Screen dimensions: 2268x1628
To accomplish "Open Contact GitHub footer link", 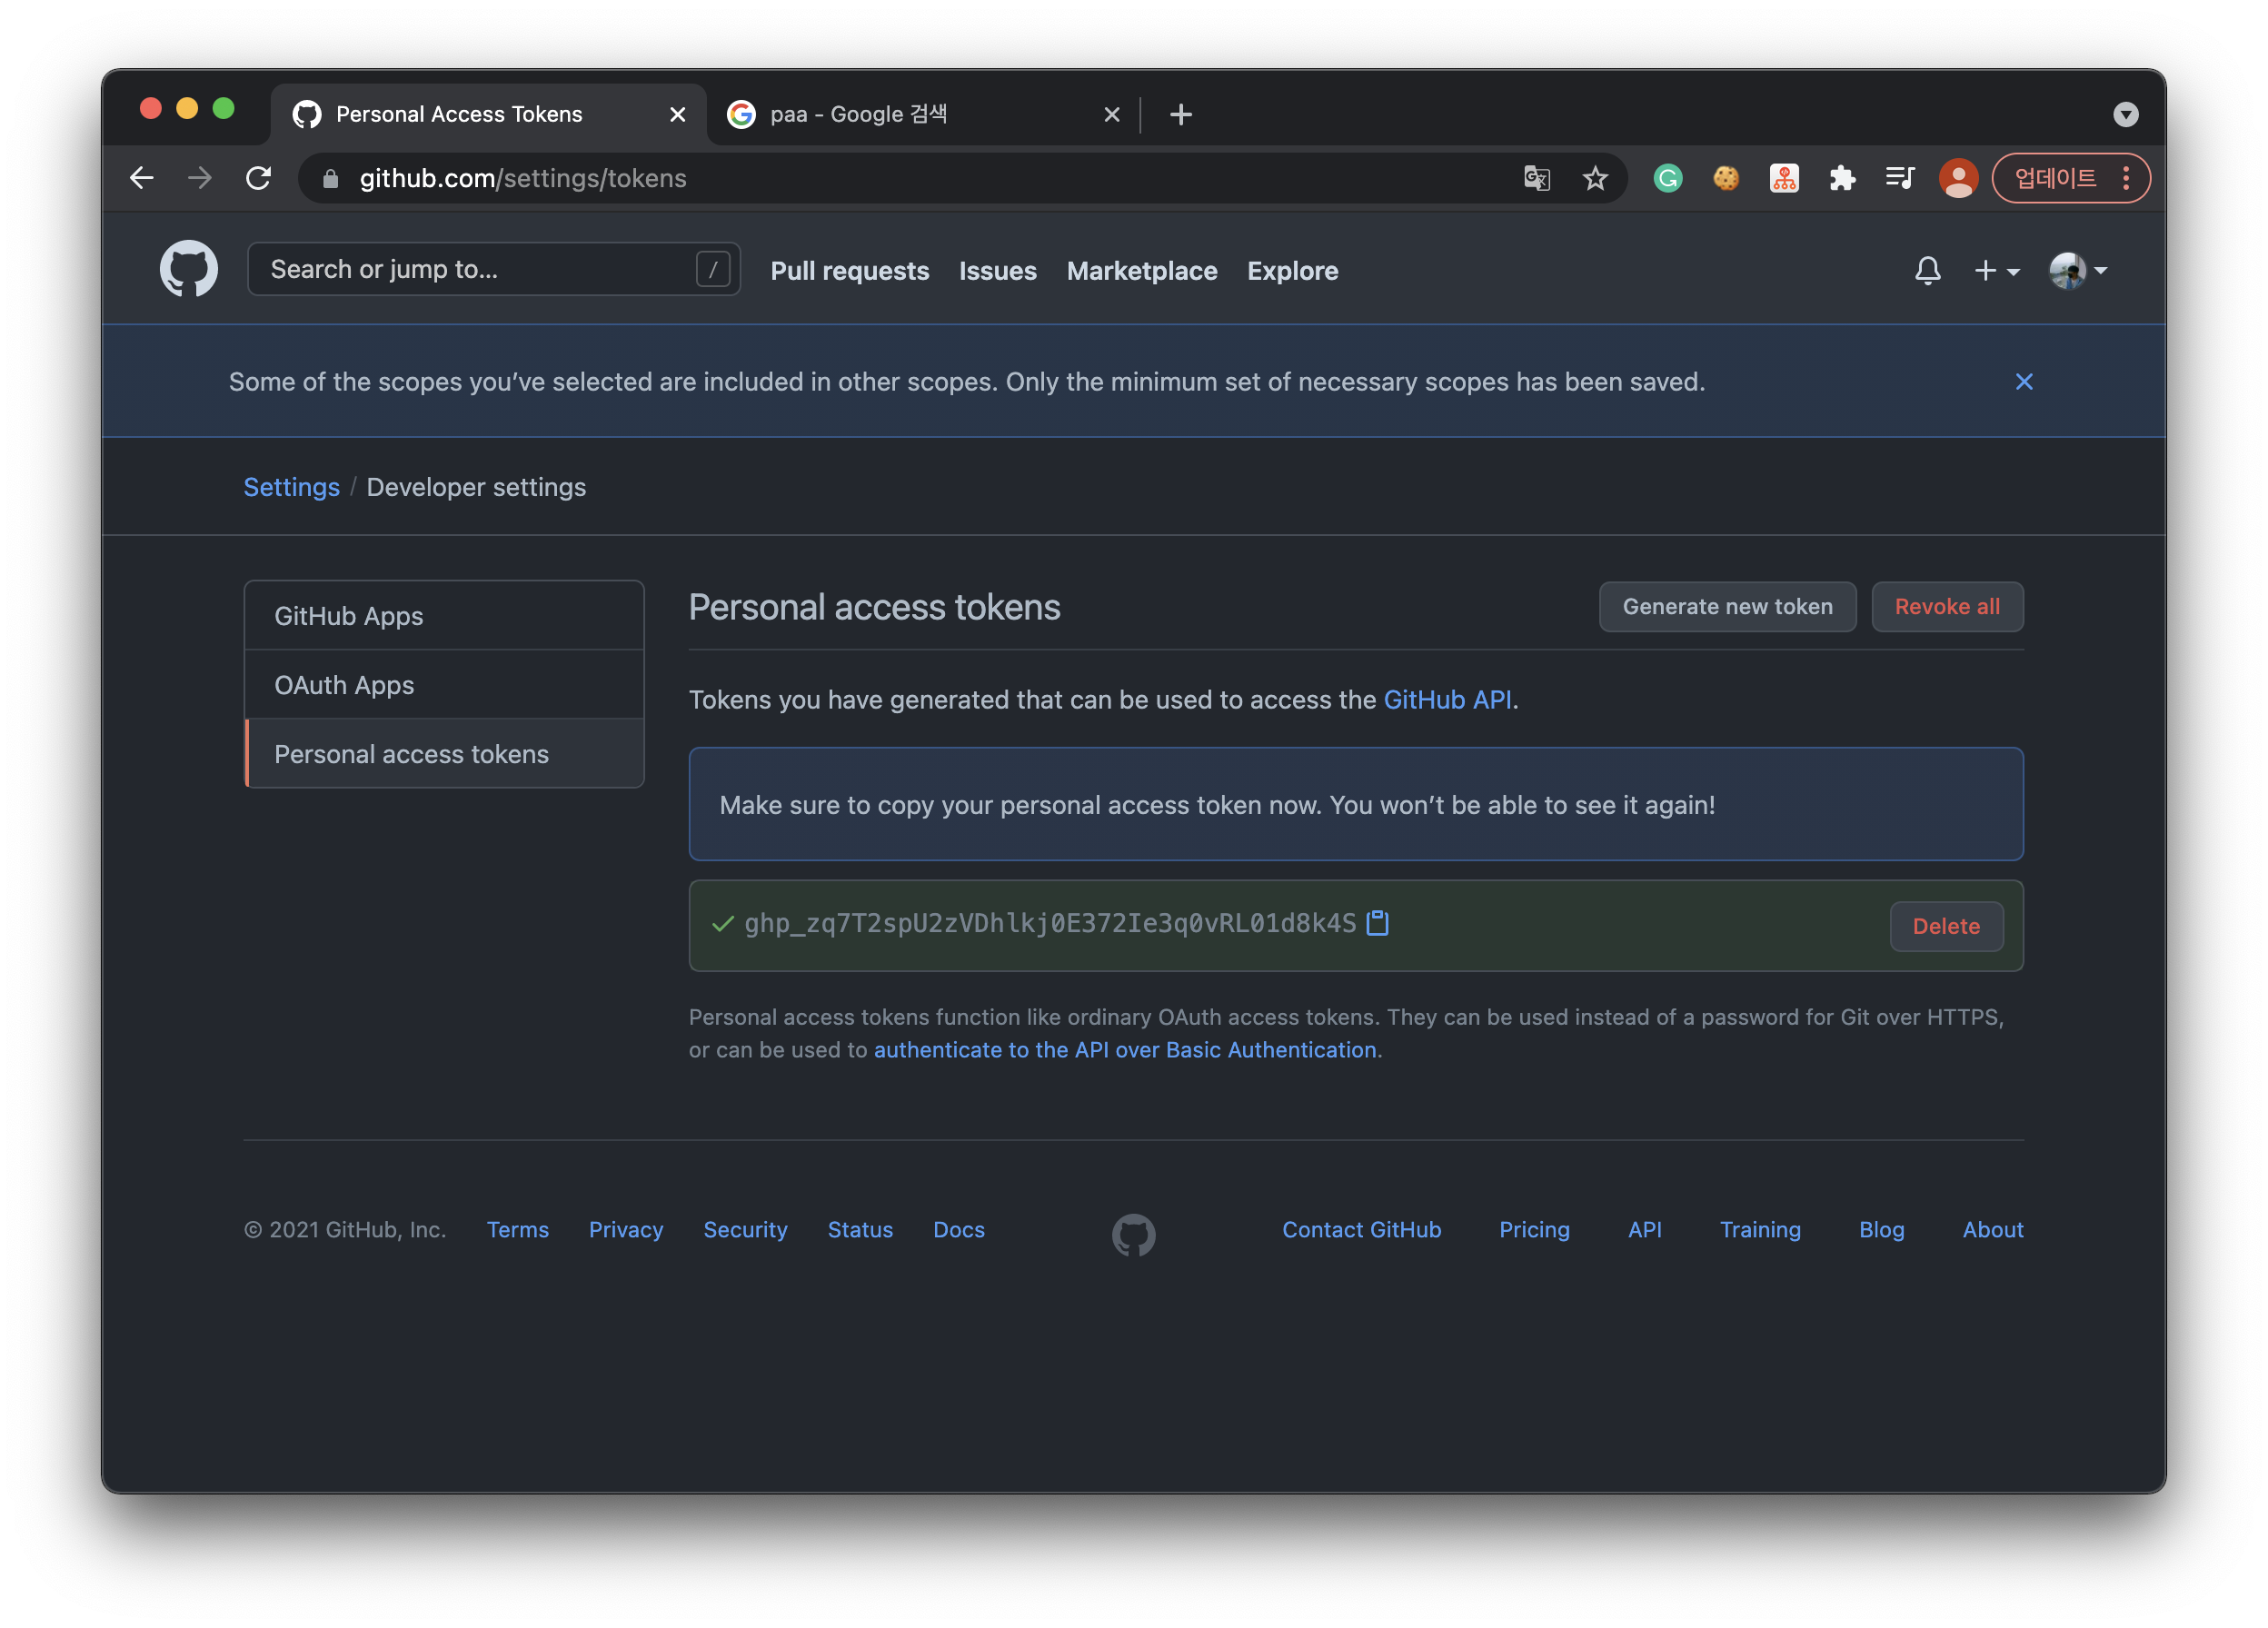I will pyautogui.click(x=1361, y=1230).
